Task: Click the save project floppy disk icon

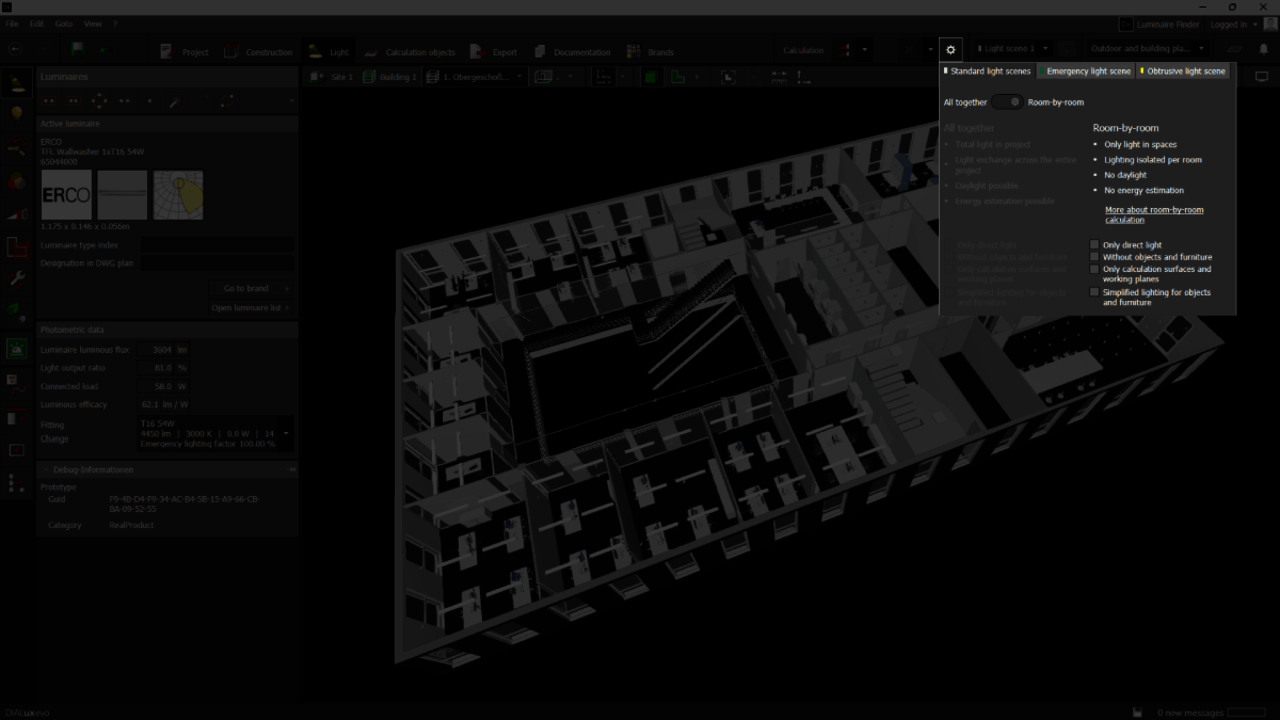Action: 78,49
